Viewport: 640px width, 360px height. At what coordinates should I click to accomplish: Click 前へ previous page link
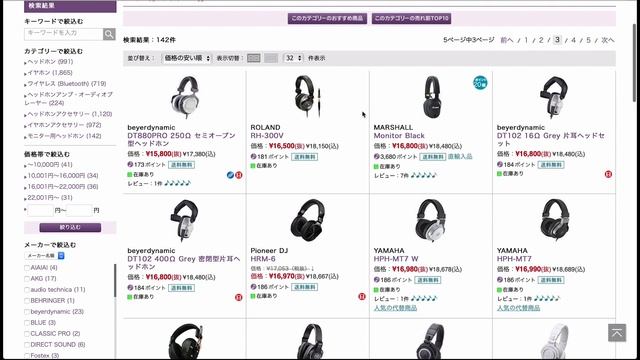507,40
